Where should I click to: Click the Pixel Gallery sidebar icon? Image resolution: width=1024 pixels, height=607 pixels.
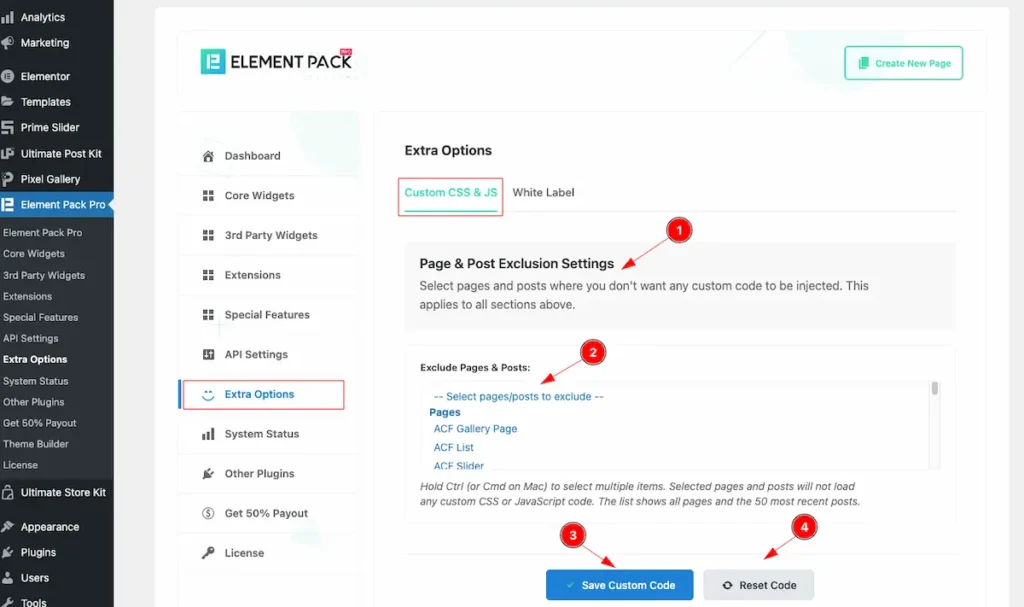(x=8, y=179)
